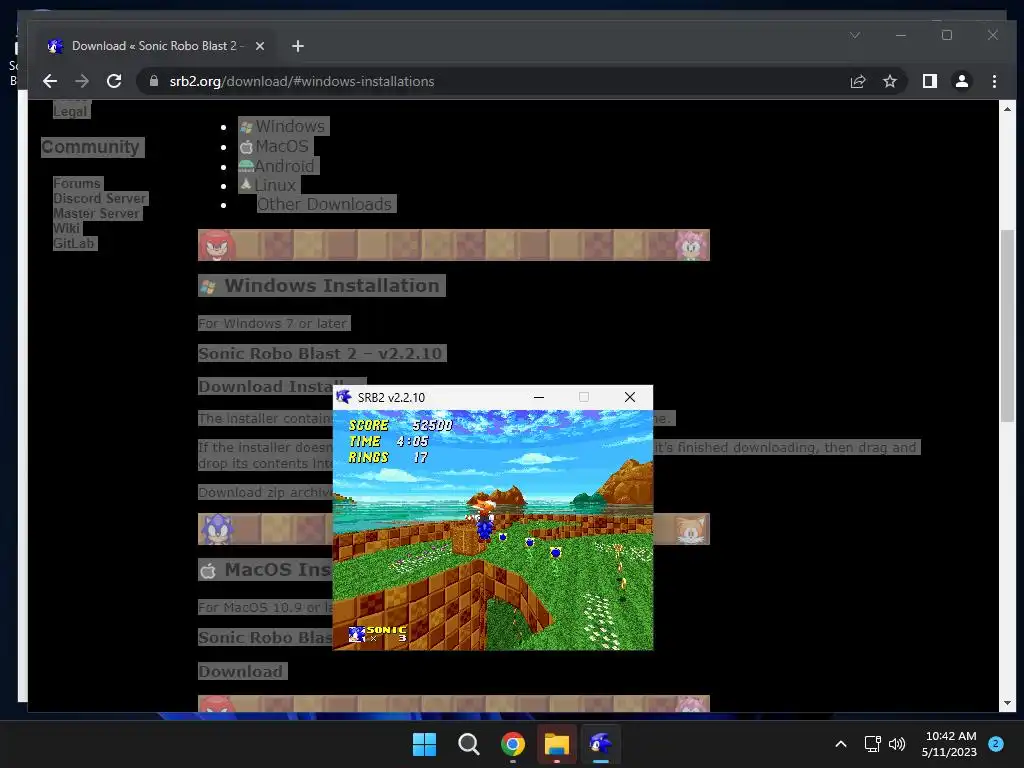1024x768 pixels.
Task: Bookmark this page with the star icon
Action: [889, 81]
